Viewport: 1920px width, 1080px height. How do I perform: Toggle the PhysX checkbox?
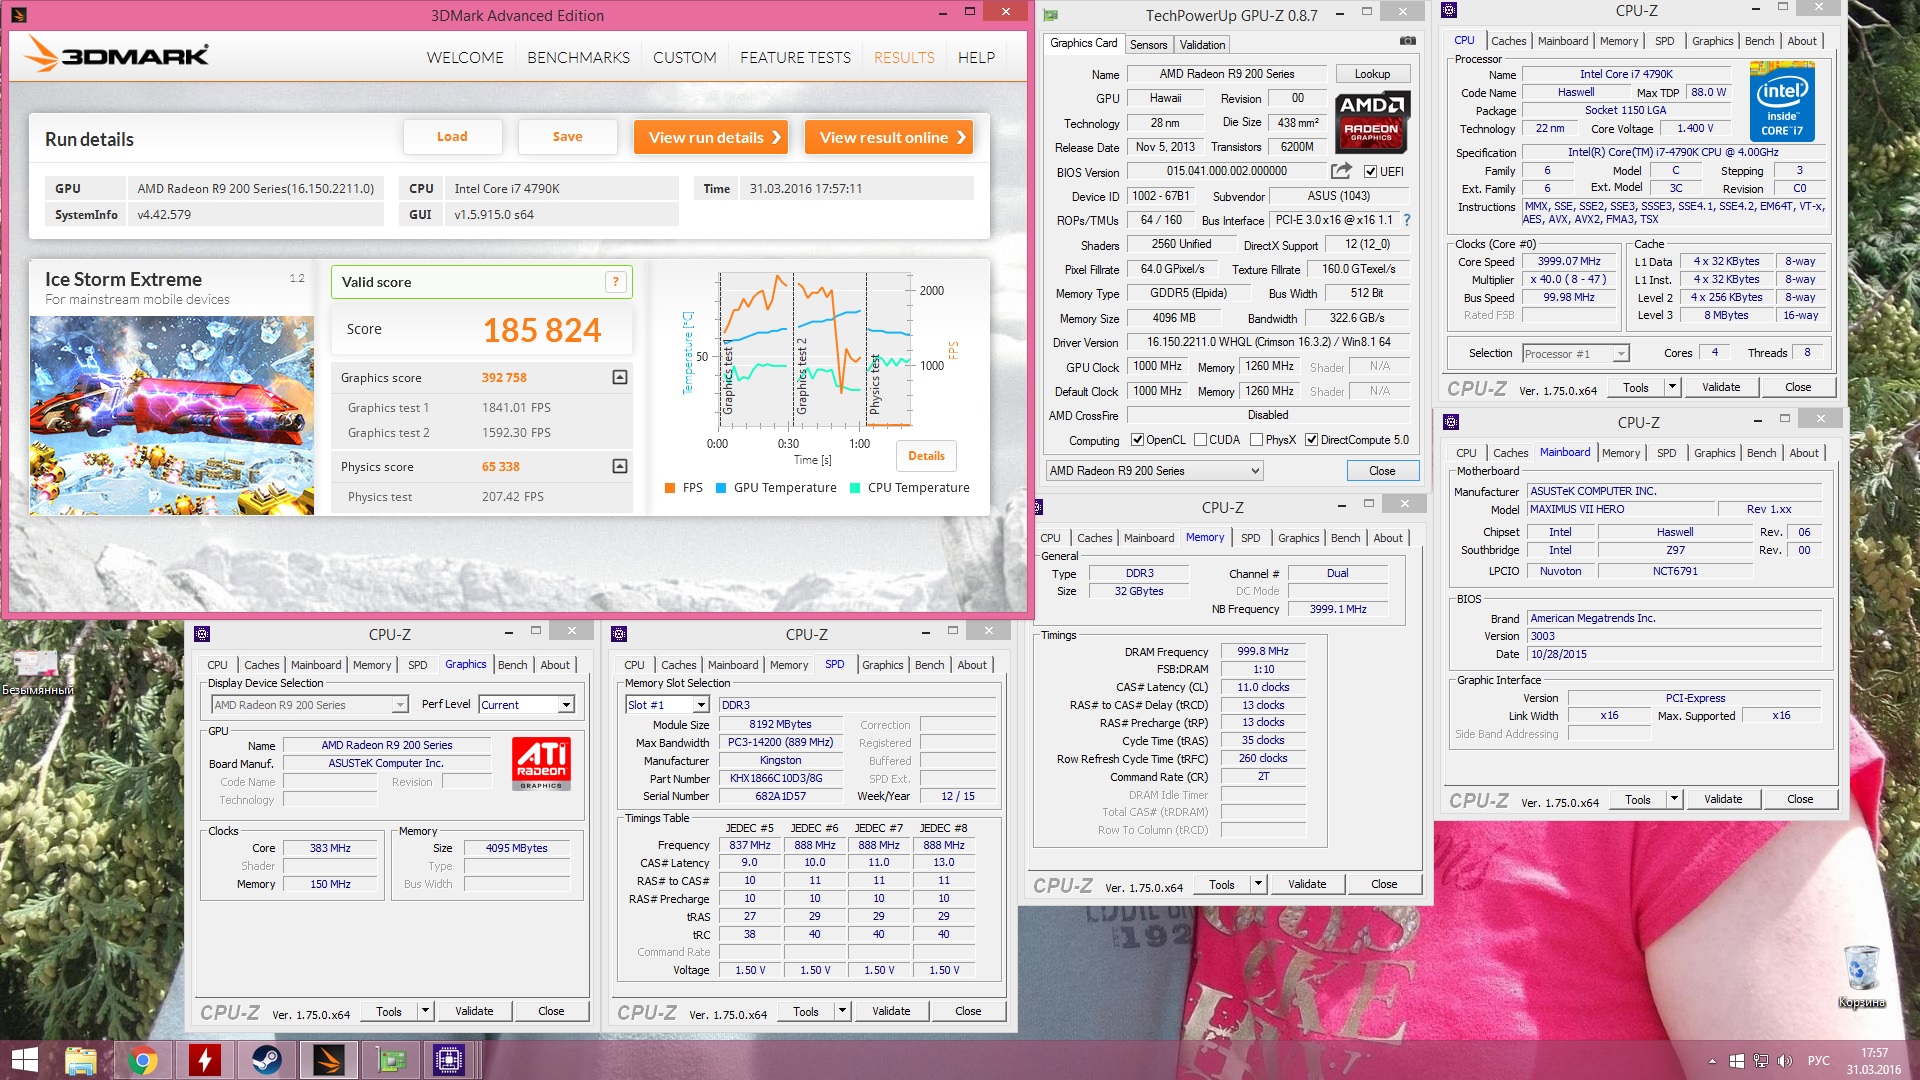tap(1256, 440)
